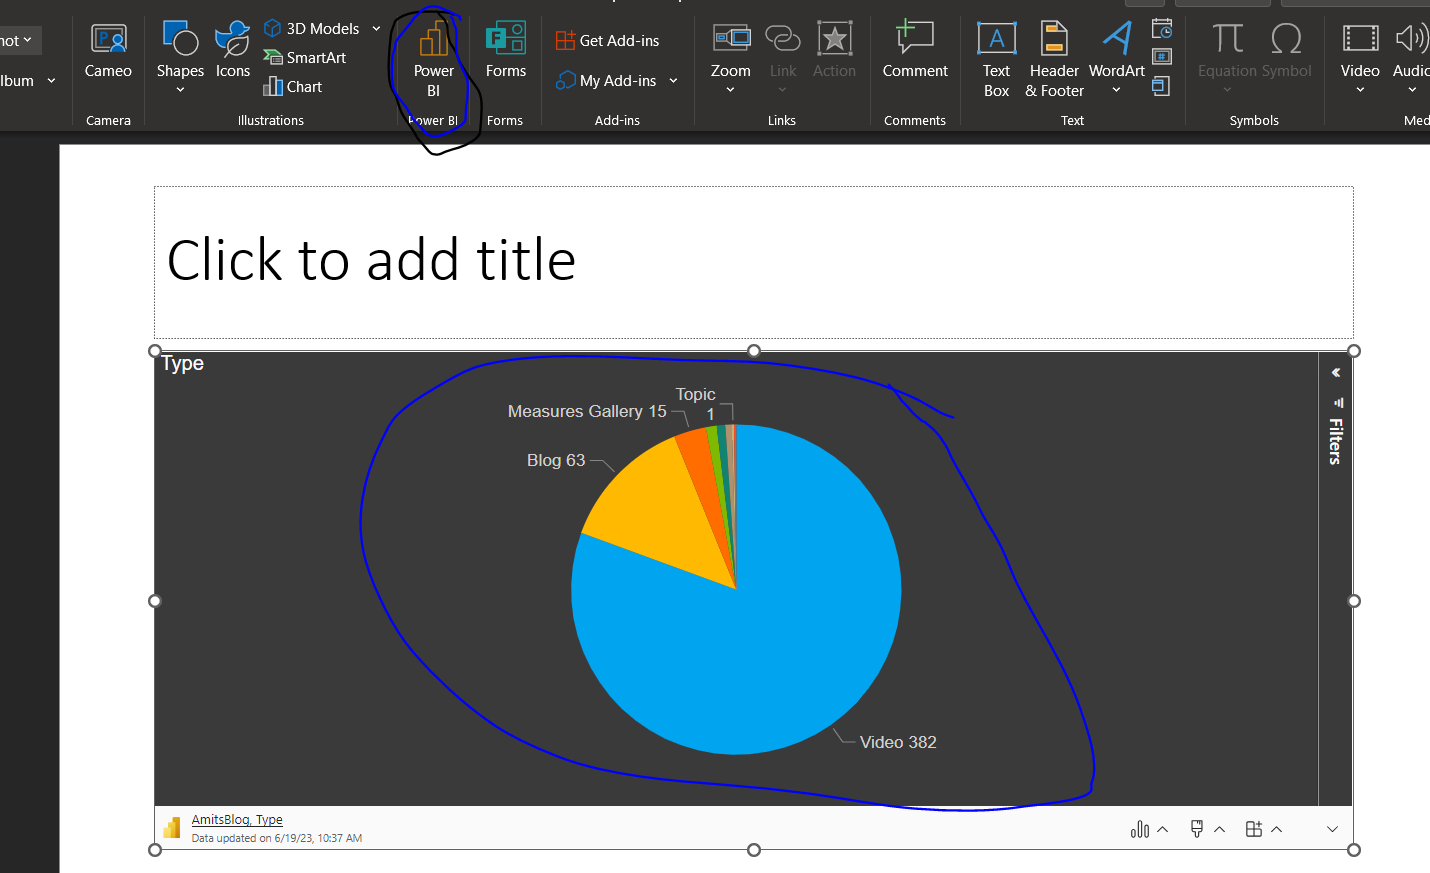Open the Symbol picker
Viewport: 1430px width, 873px height.
point(1287,51)
